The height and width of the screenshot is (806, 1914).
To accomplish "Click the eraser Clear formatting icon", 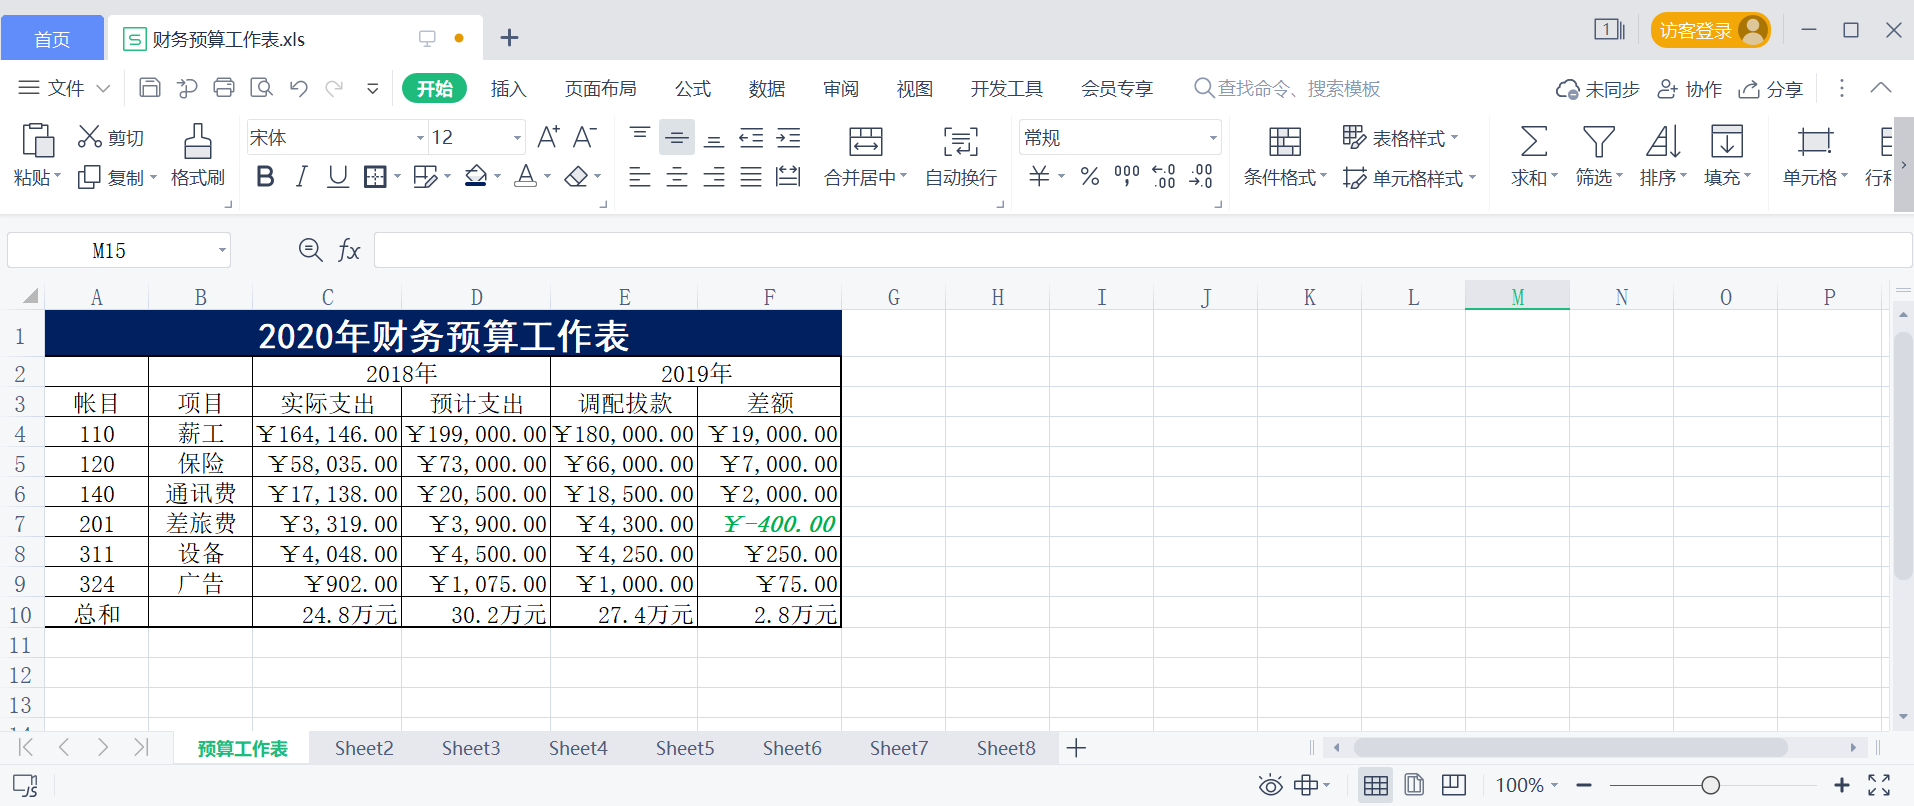I will pyautogui.click(x=576, y=177).
